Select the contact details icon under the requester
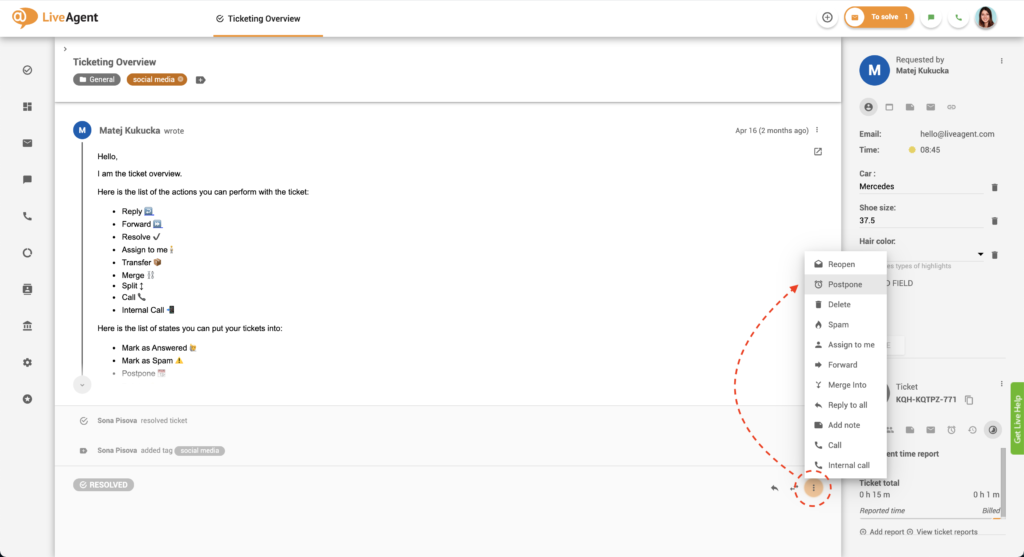Image resolution: width=1024 pixels, height=557 pixels. (x=868, y=107)
